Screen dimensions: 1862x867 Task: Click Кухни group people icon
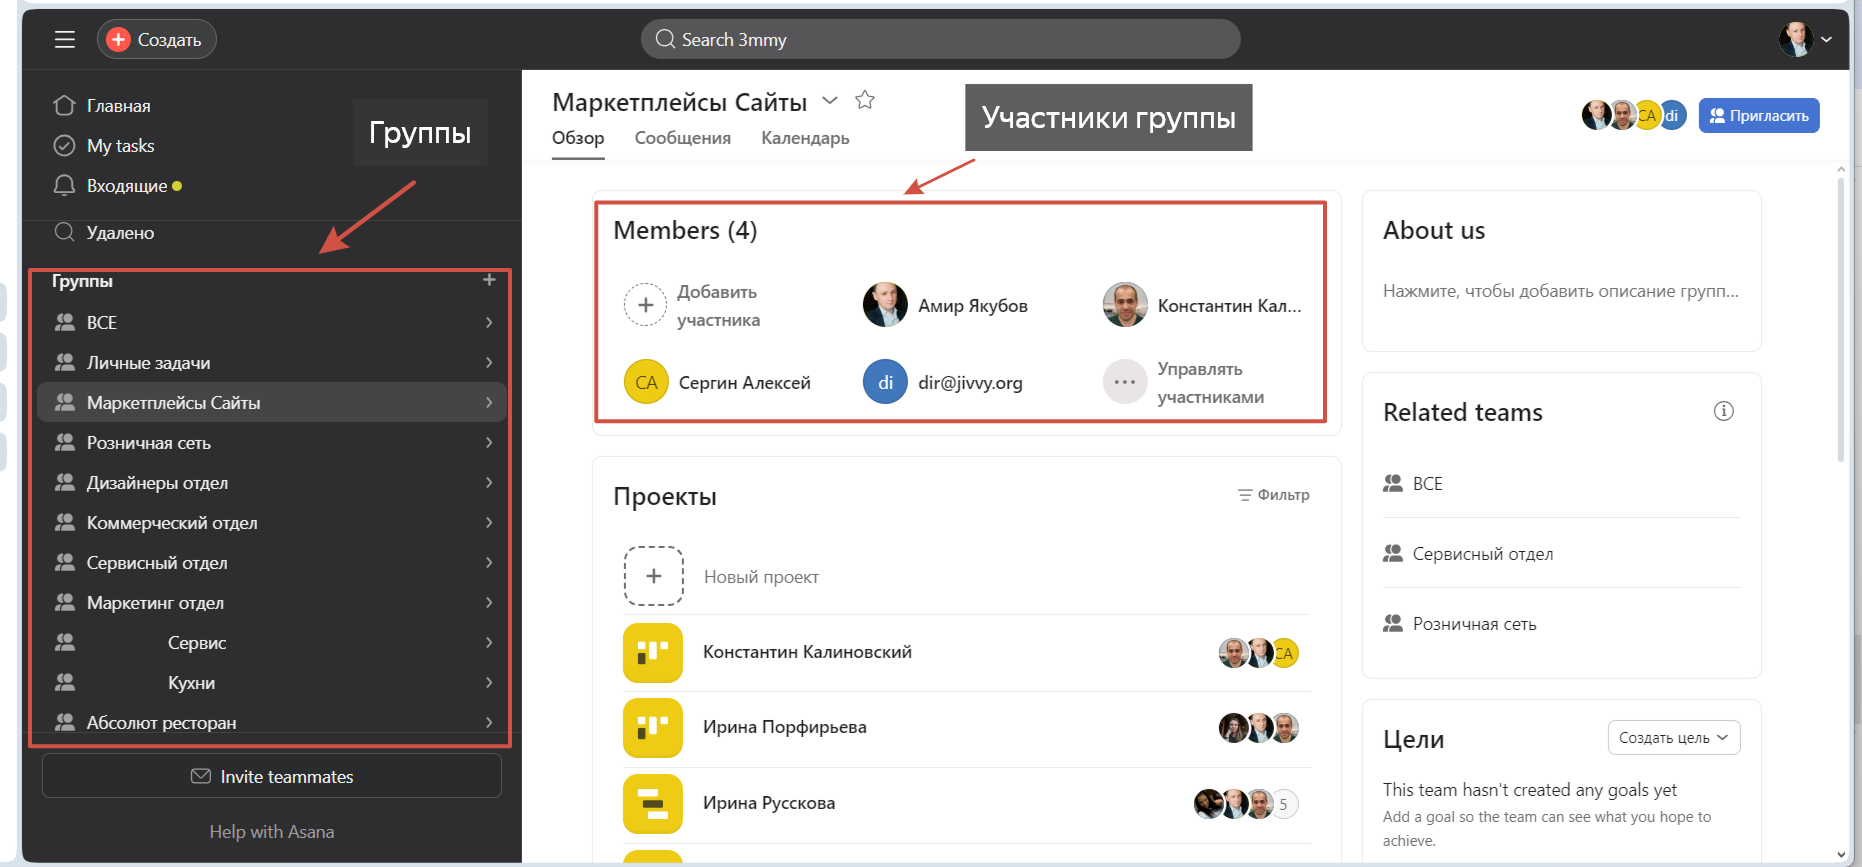click(x=65, y=682)
